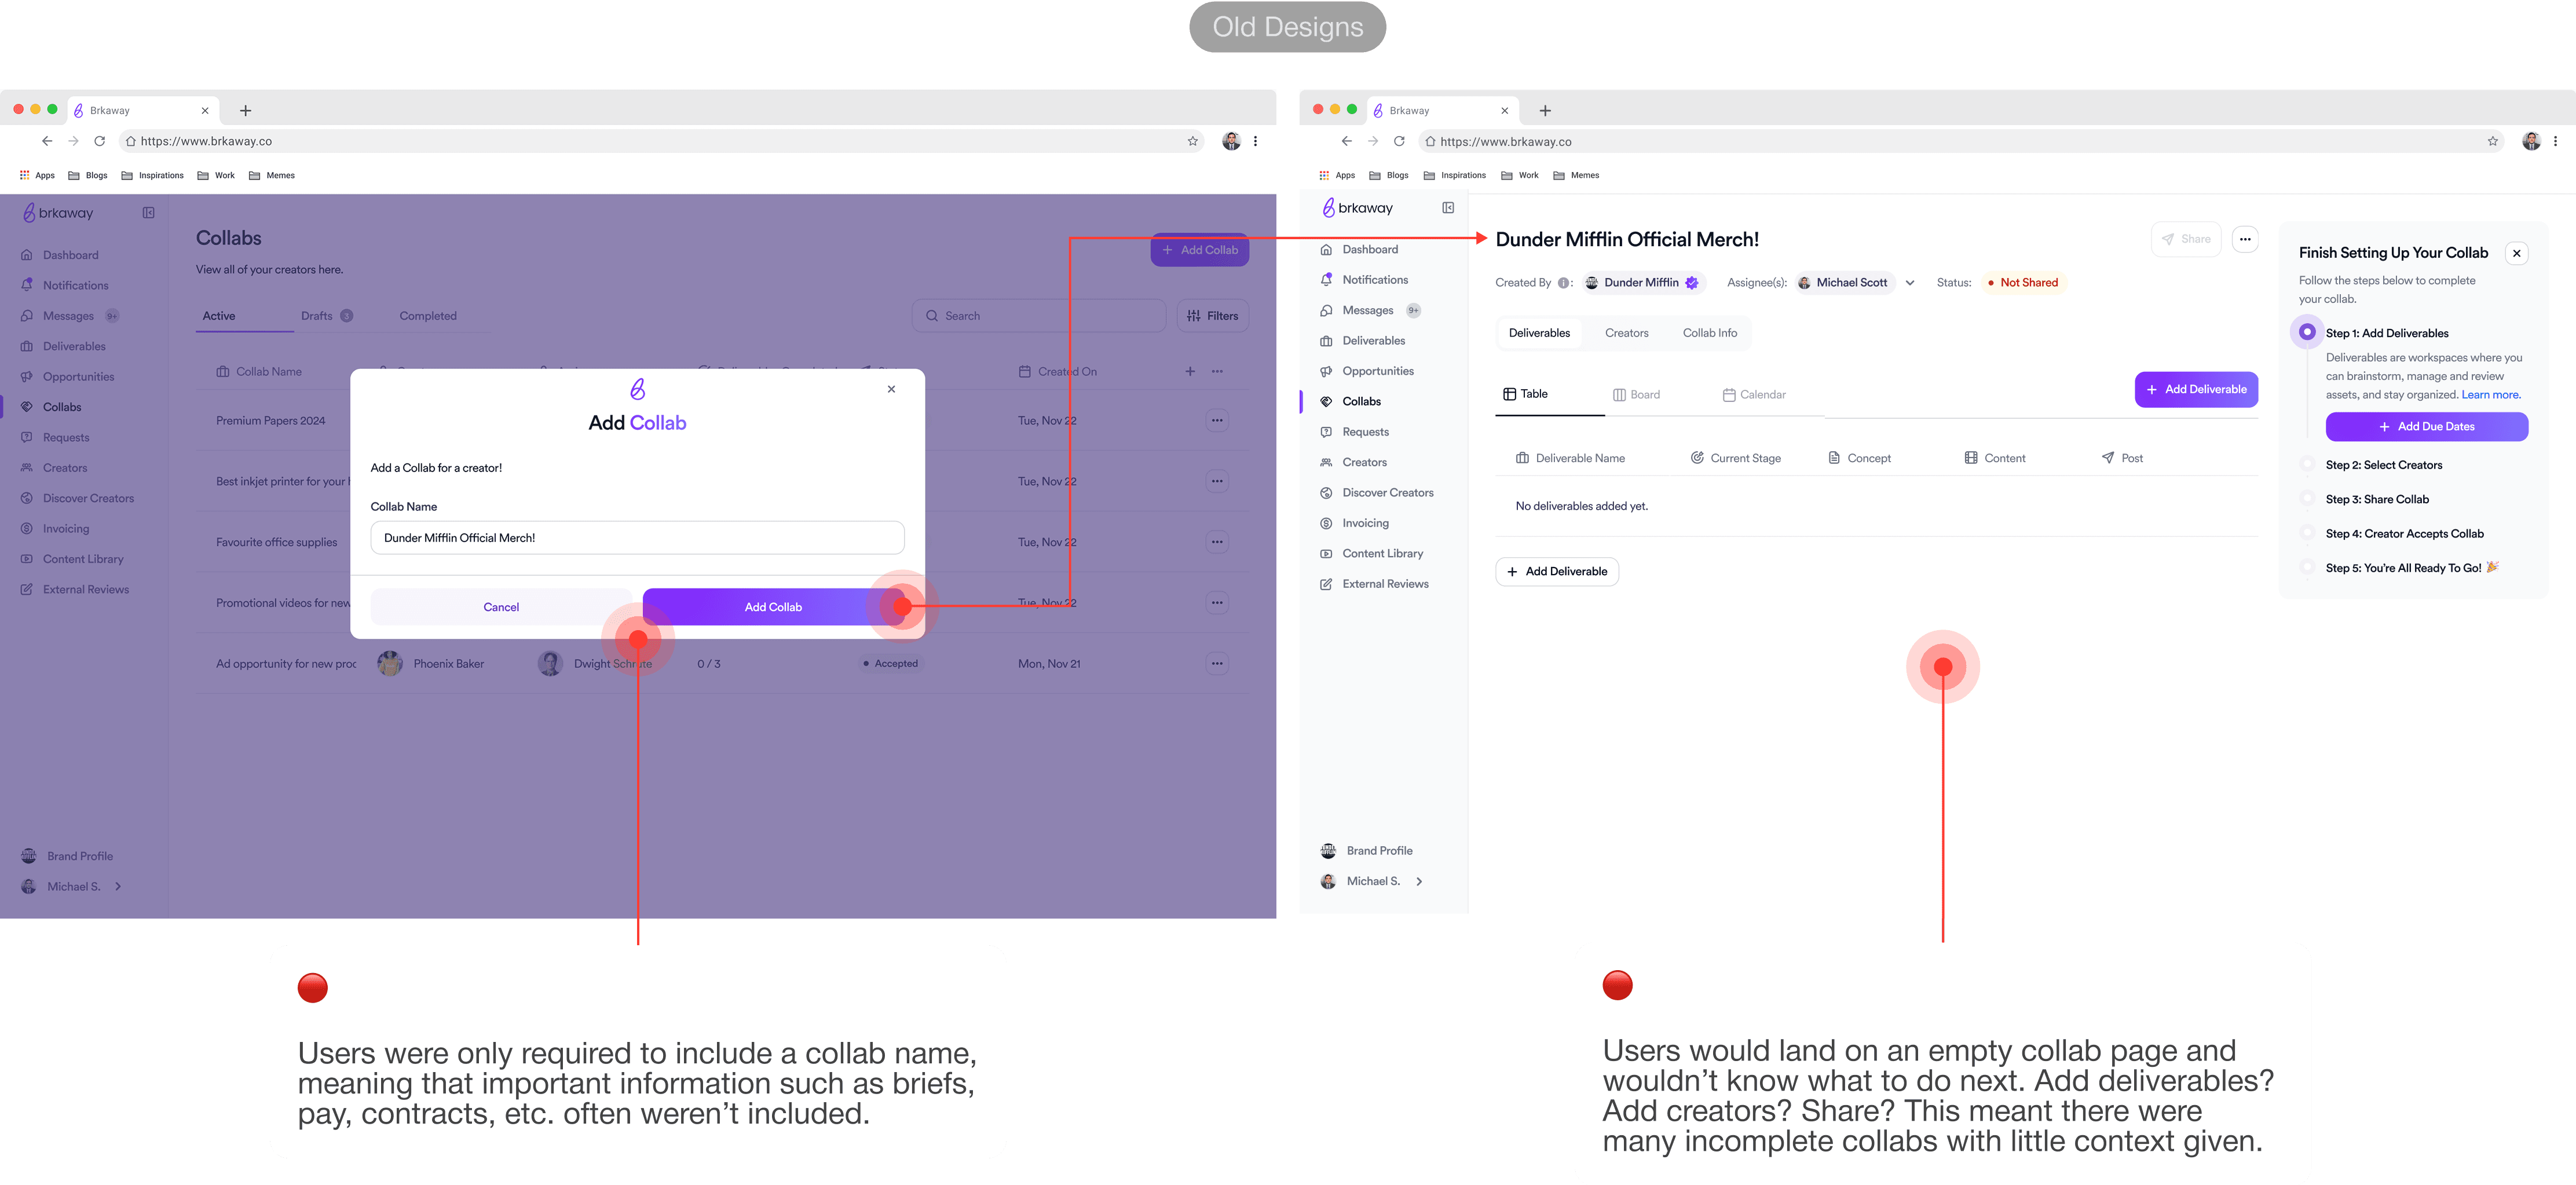
Task: Click the profile avatar in the Dunder Mifflin Merch window toolbar
Action: 2531,141
